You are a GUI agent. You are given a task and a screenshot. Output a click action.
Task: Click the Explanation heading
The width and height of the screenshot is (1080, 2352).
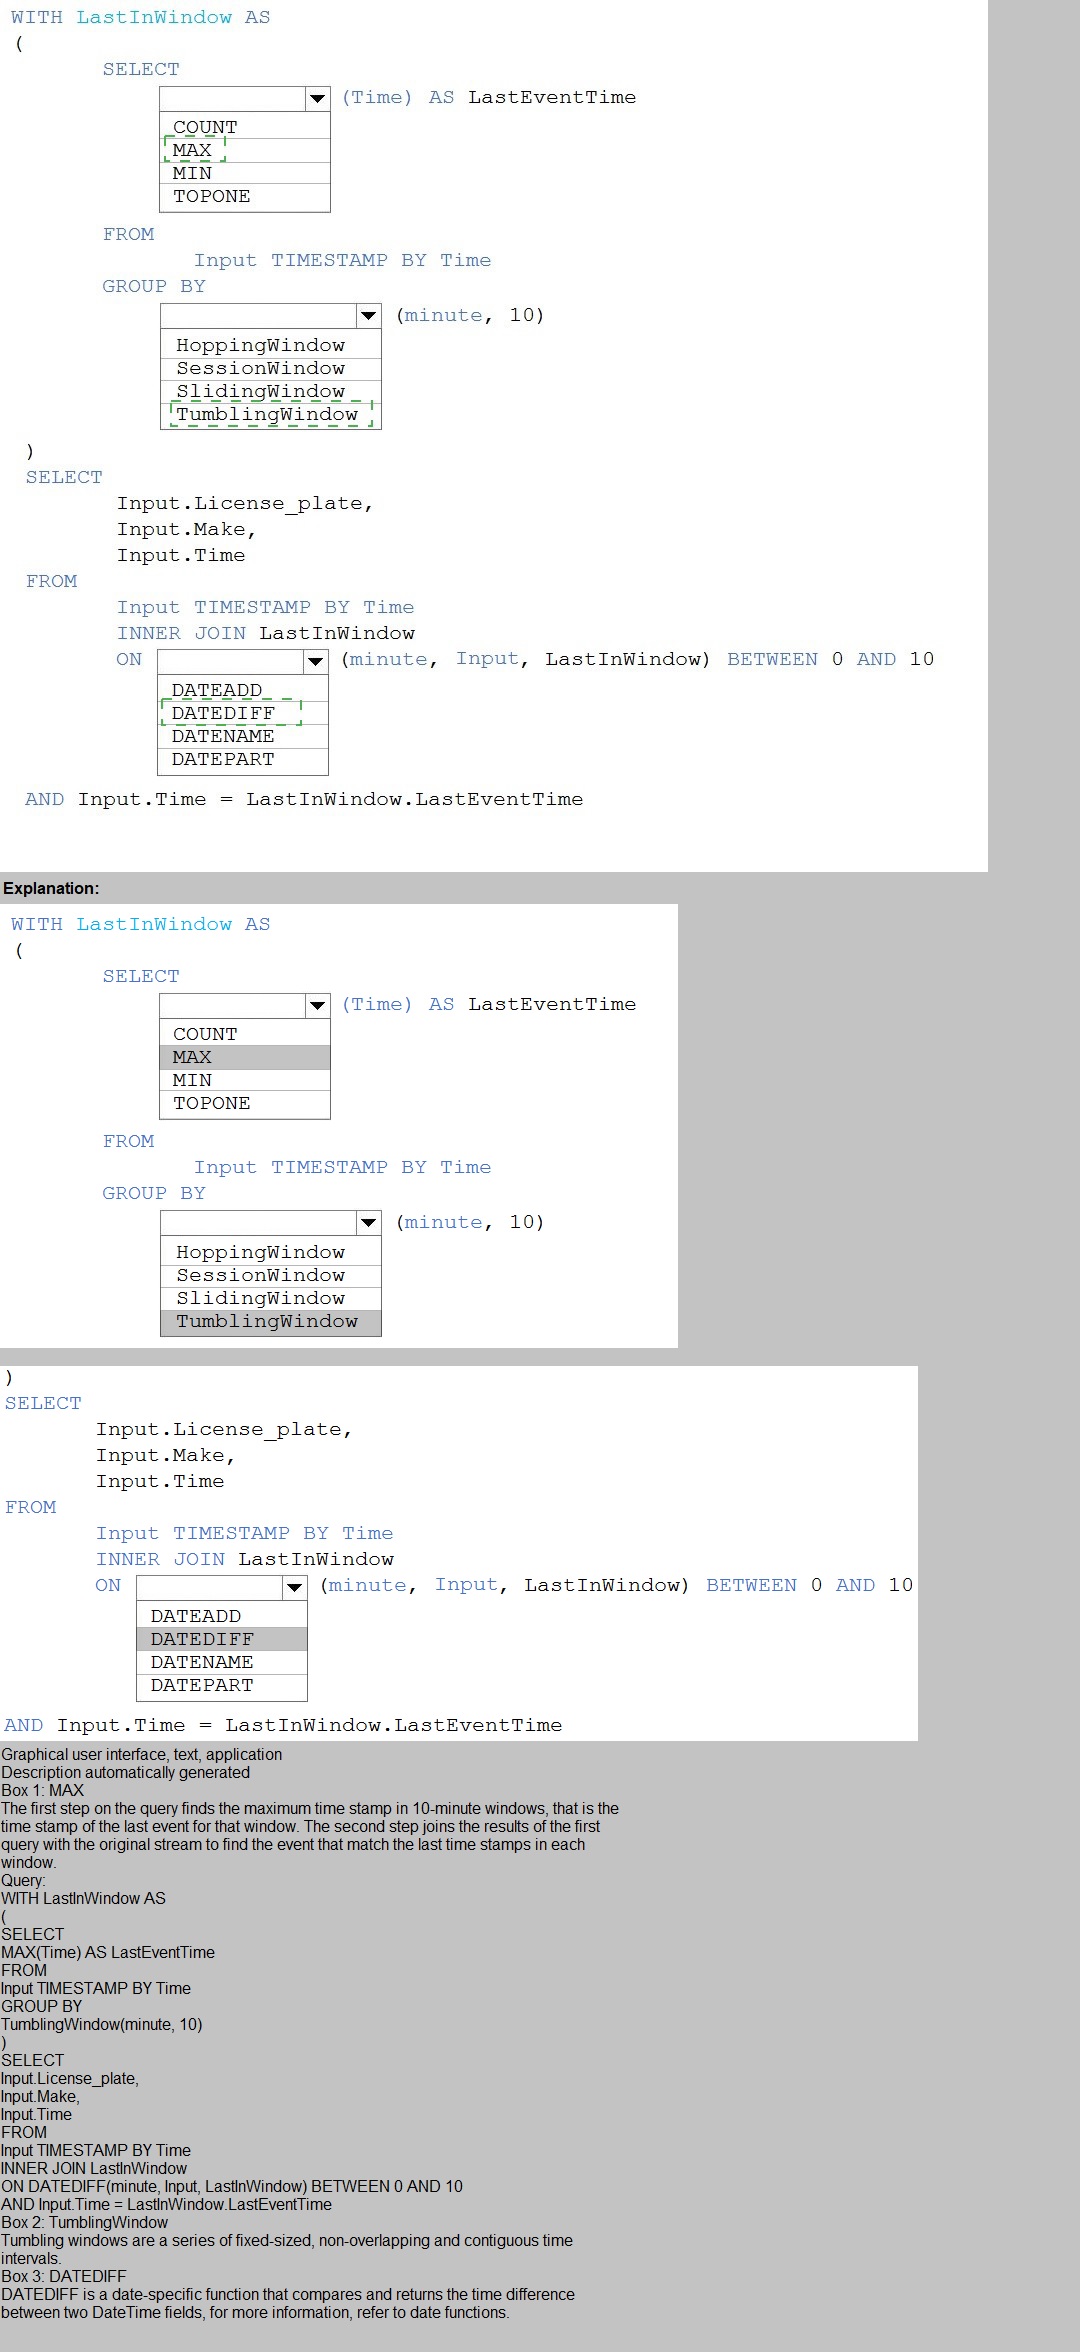pos(51,888)
